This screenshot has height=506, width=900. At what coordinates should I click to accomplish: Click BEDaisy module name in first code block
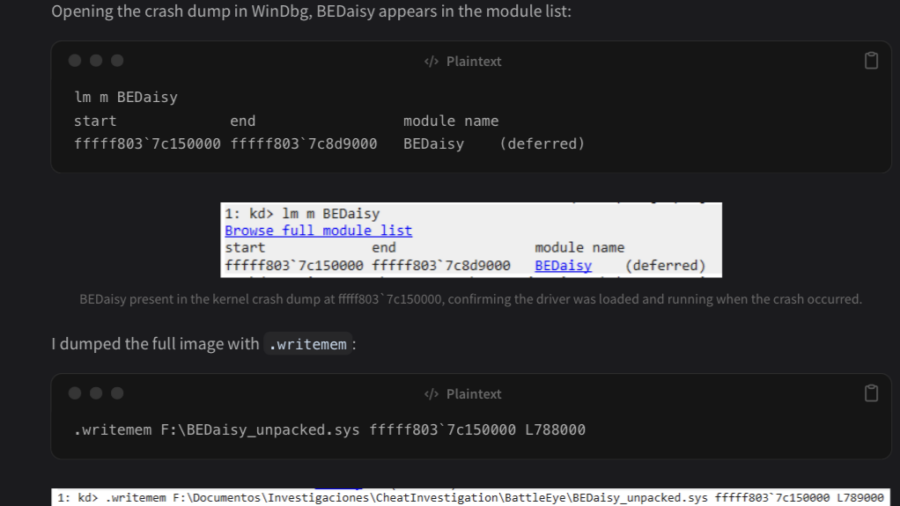[433, 143]
